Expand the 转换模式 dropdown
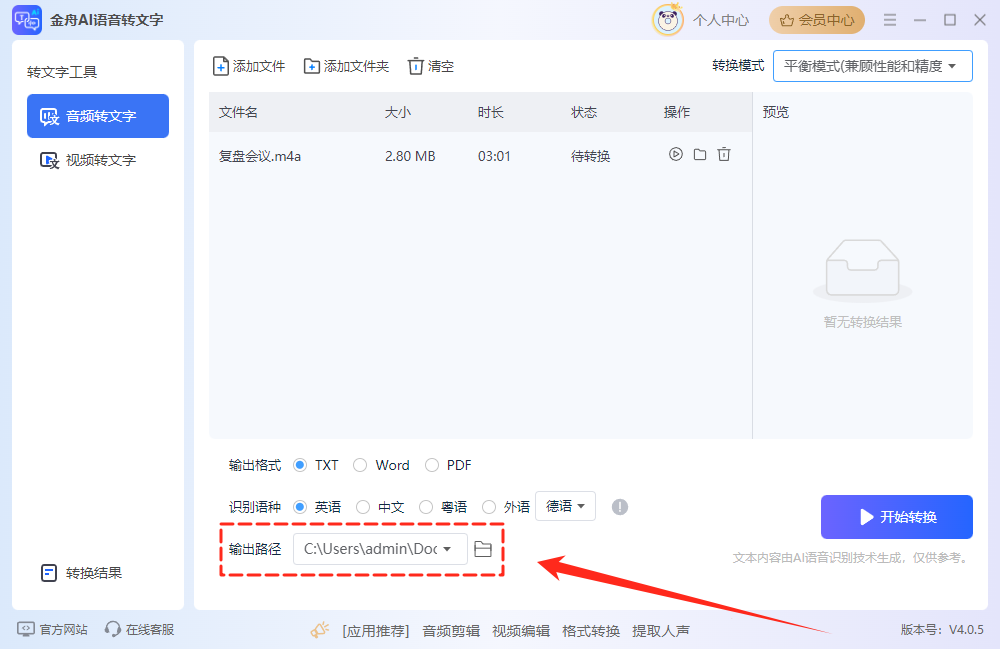Viewport: 1000px width, 649px height. click(x=872, y=66)
